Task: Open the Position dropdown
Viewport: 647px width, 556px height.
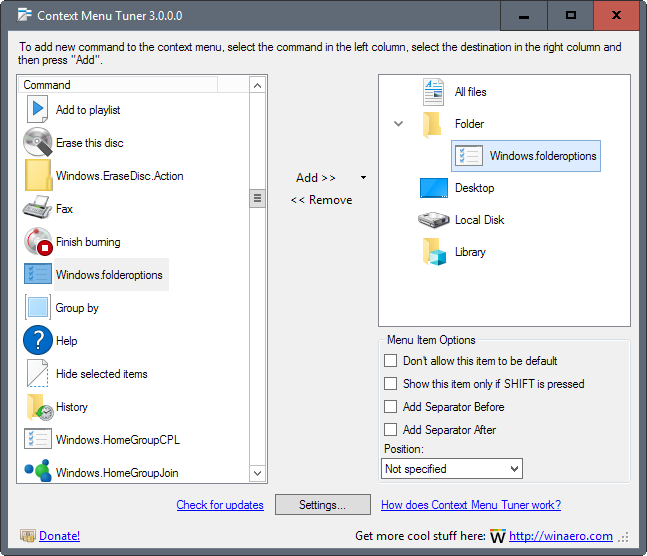Action: click(x=452, y=468)
